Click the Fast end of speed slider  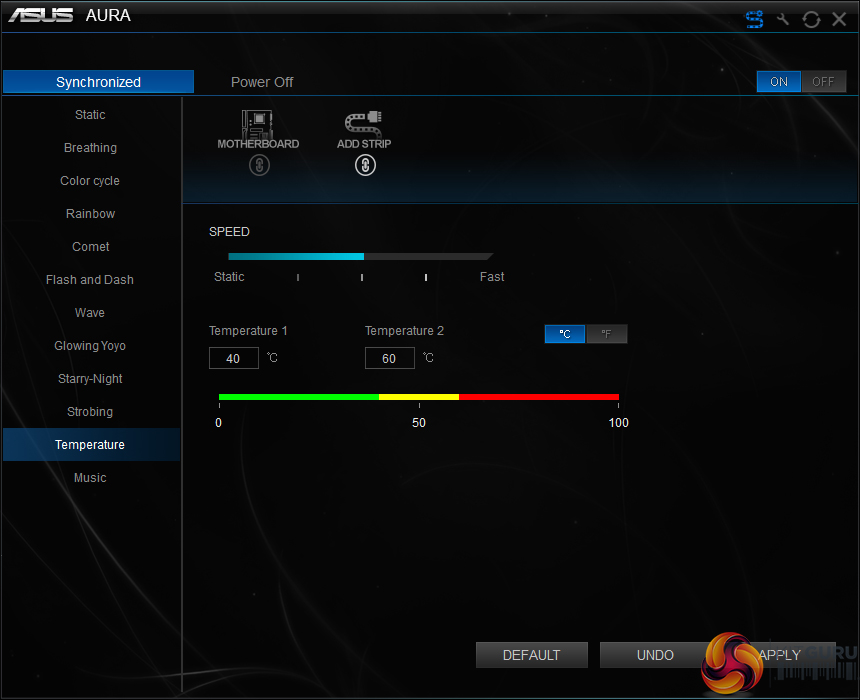click(492, 276)
